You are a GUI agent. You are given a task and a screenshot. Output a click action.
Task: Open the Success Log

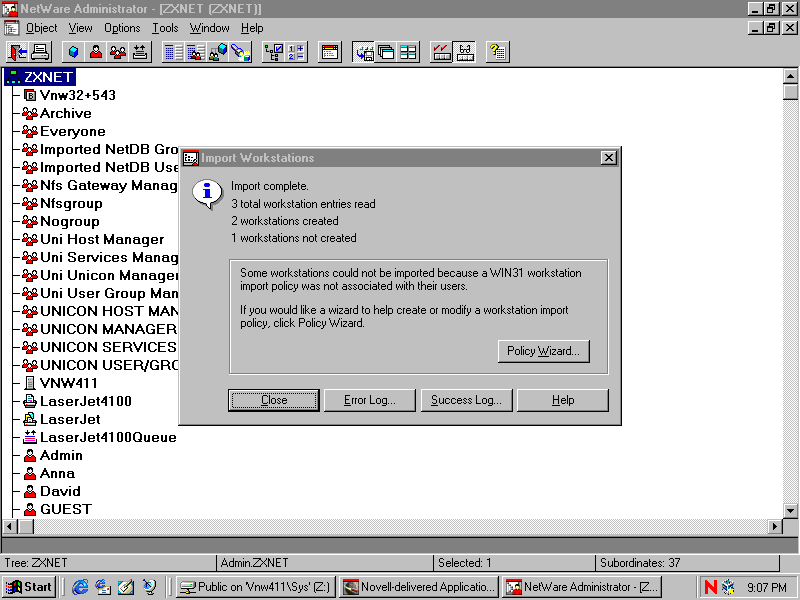[466, 400]
